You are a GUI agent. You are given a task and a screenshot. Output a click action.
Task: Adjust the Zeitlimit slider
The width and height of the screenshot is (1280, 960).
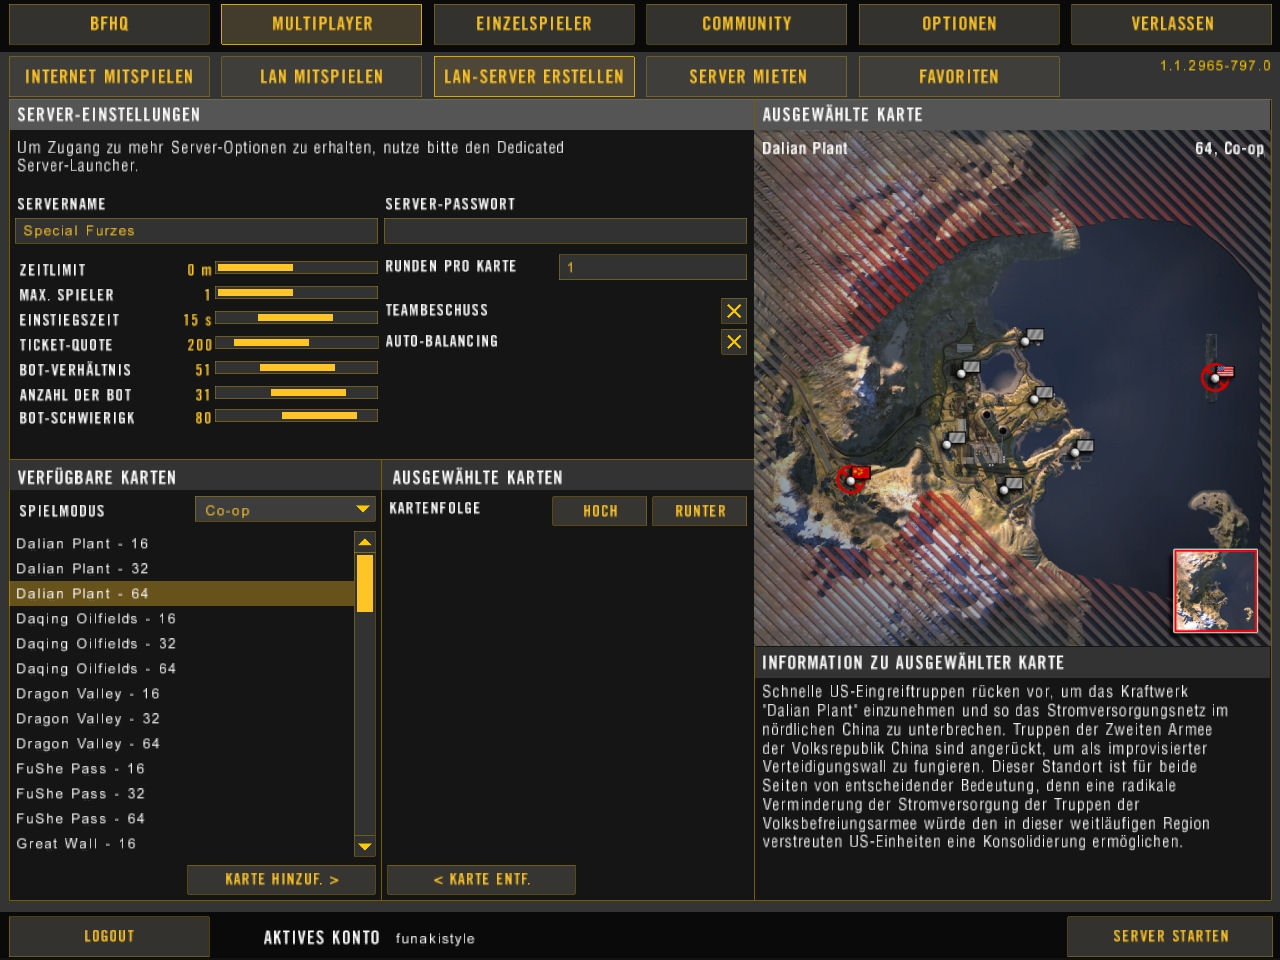click(296, 268)
